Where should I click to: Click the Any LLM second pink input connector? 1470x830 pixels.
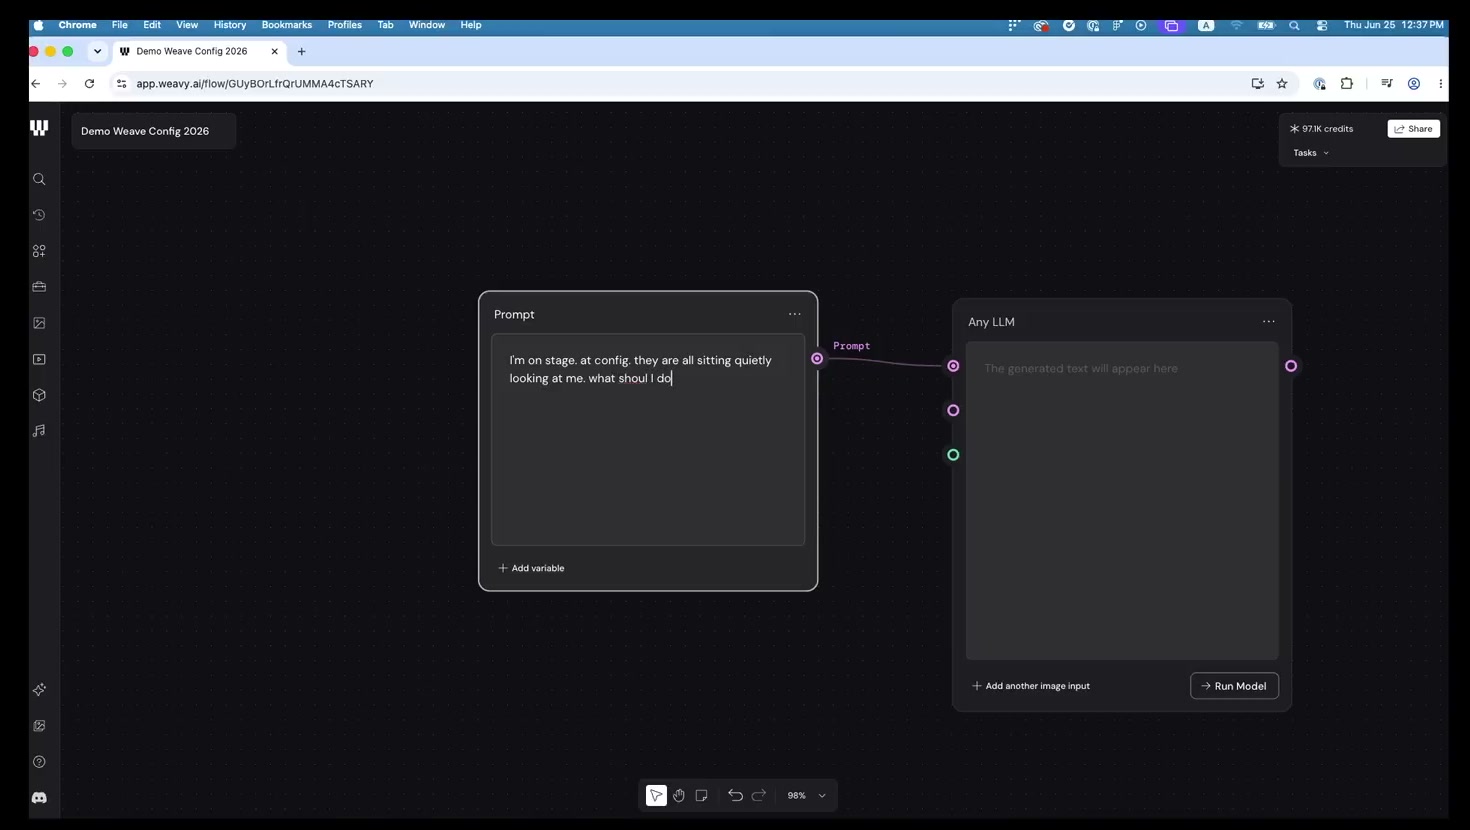coord(953,410)
